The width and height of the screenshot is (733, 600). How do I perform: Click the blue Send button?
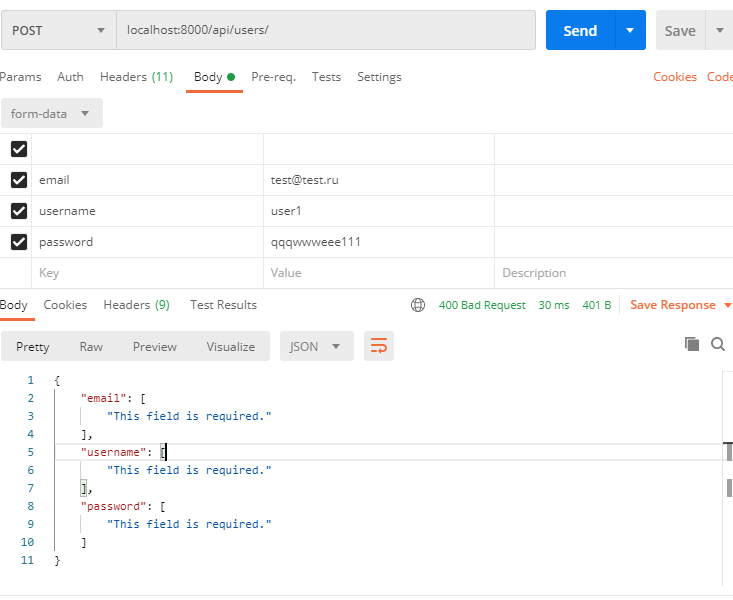coord(580,30)
